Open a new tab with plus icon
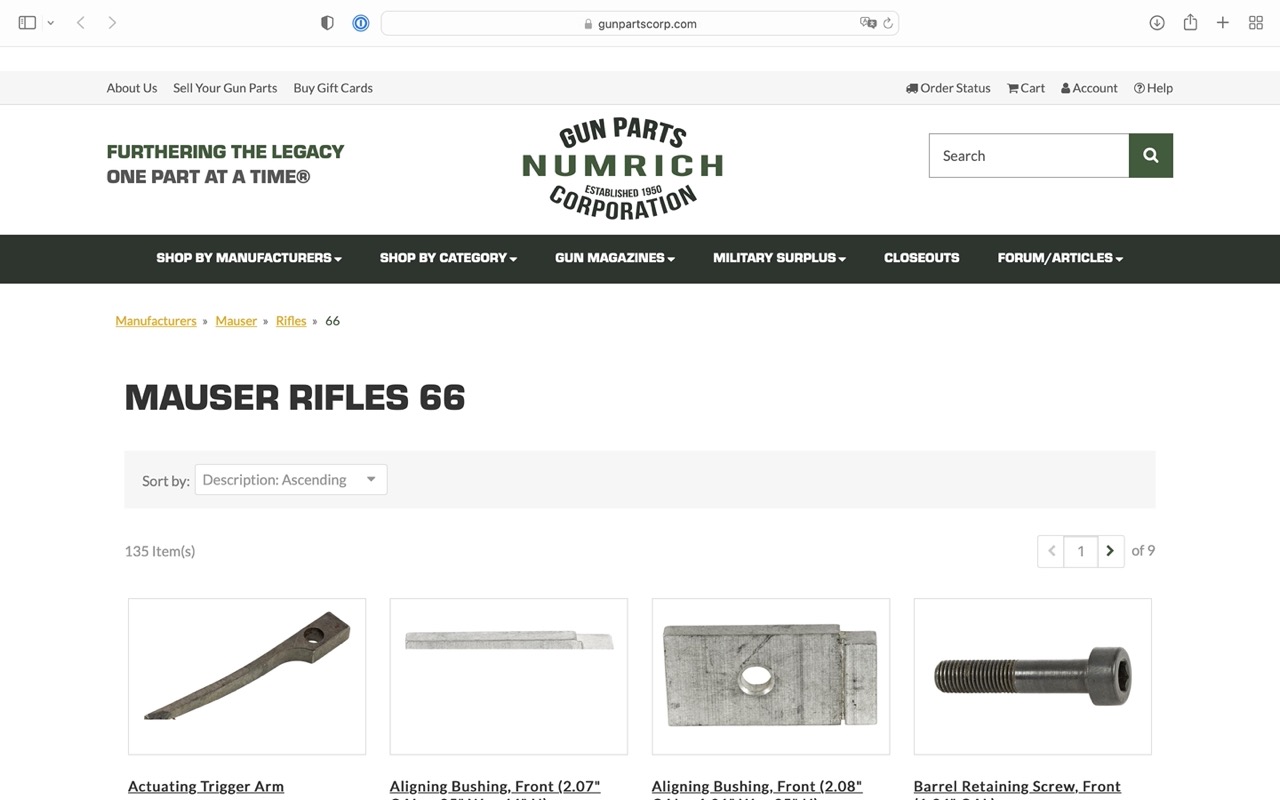Image resolution: width=1280 pixels, height=800 pixels. point(1222,22)
